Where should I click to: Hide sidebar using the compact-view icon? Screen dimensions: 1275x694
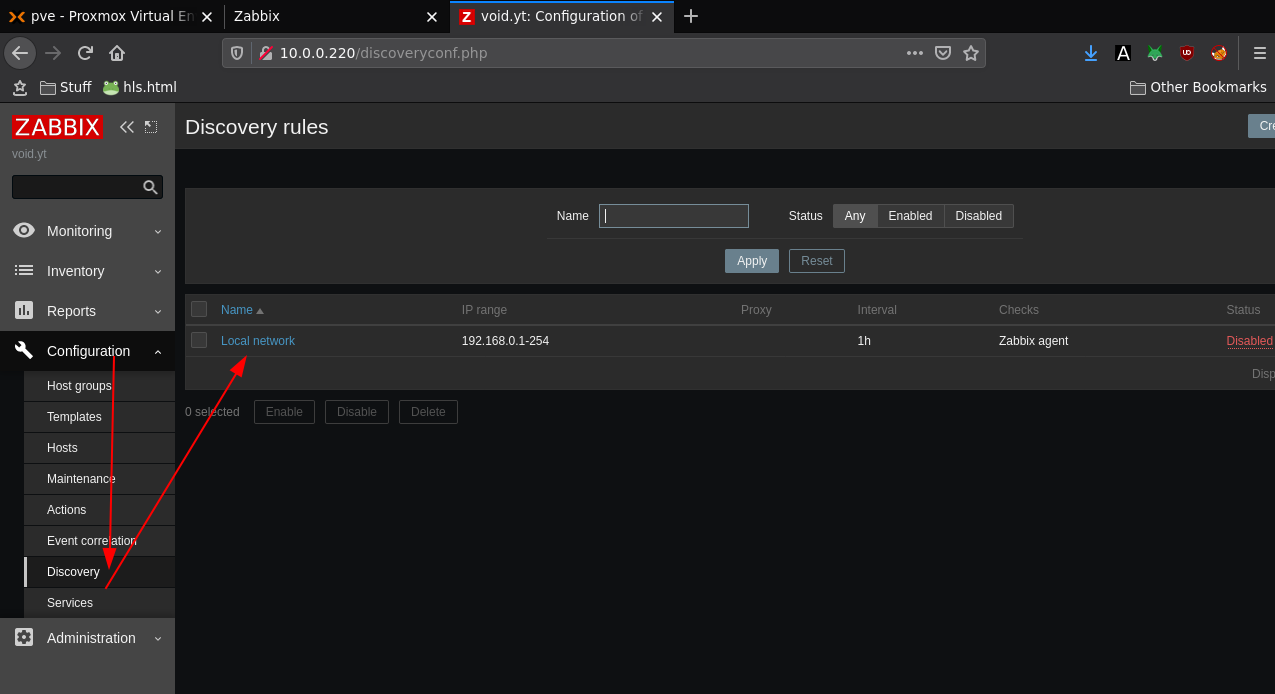point(151,127)
